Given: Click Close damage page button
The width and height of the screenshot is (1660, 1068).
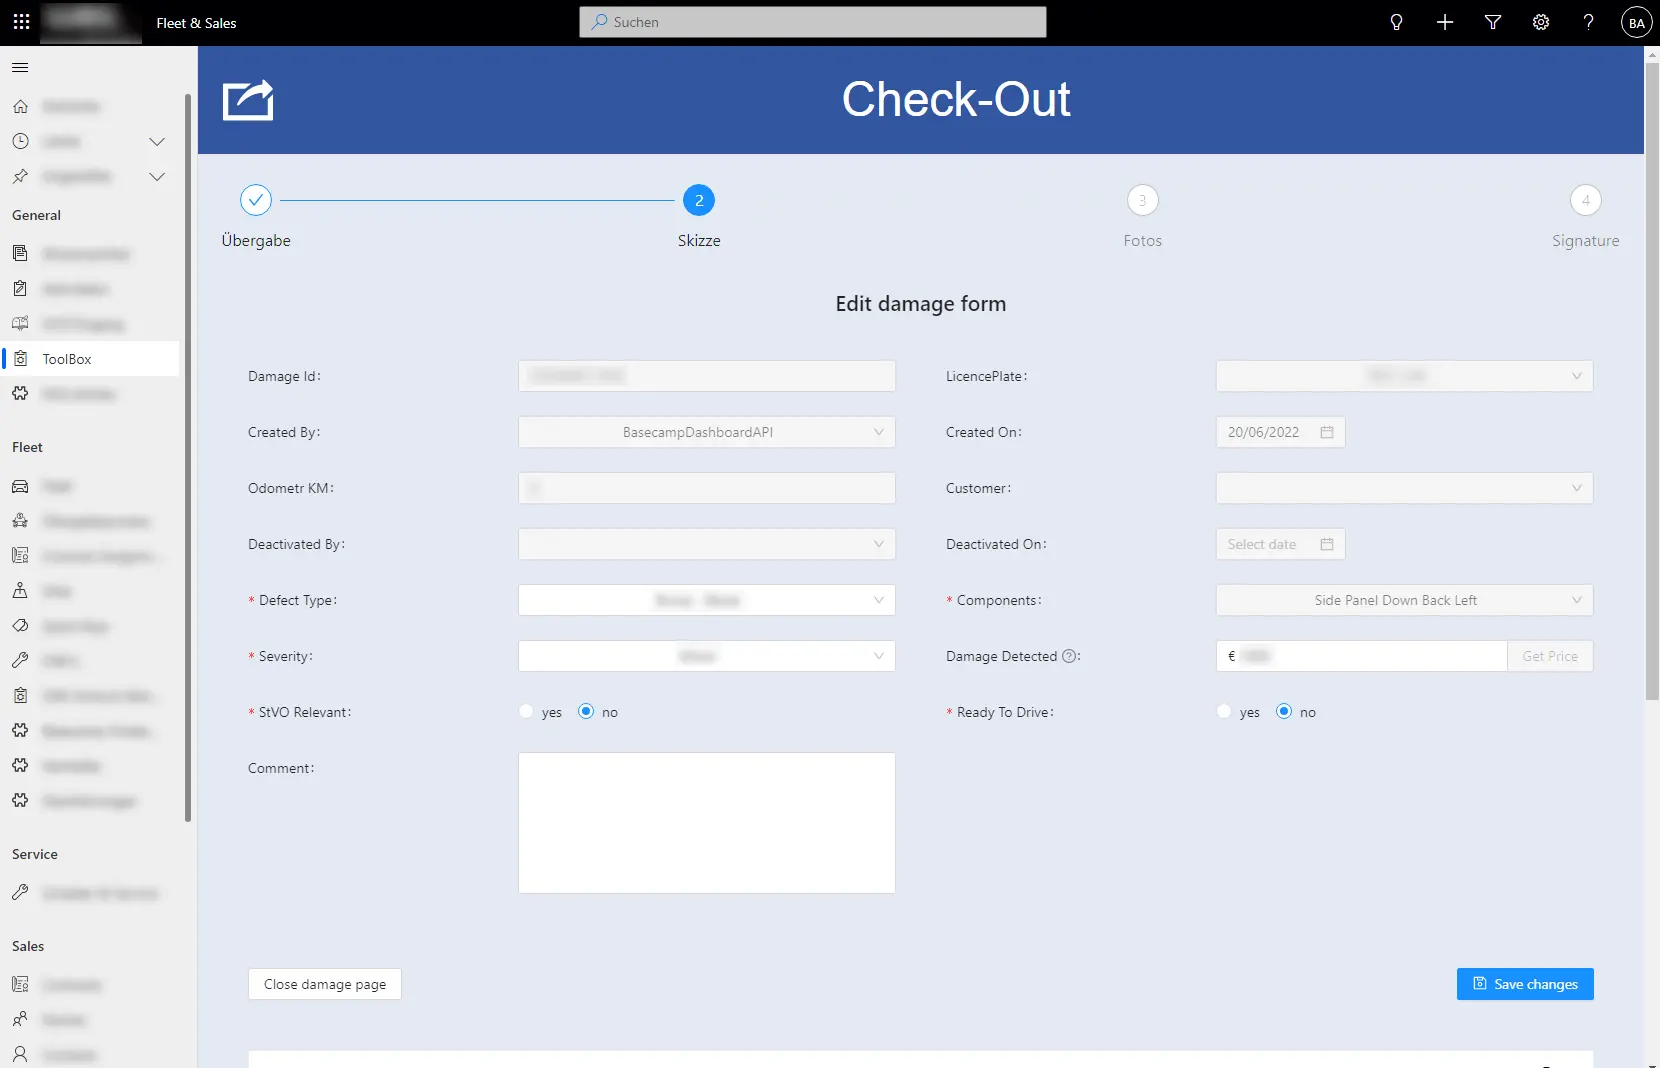Looking at the screenshot, I should click(325, 984).
